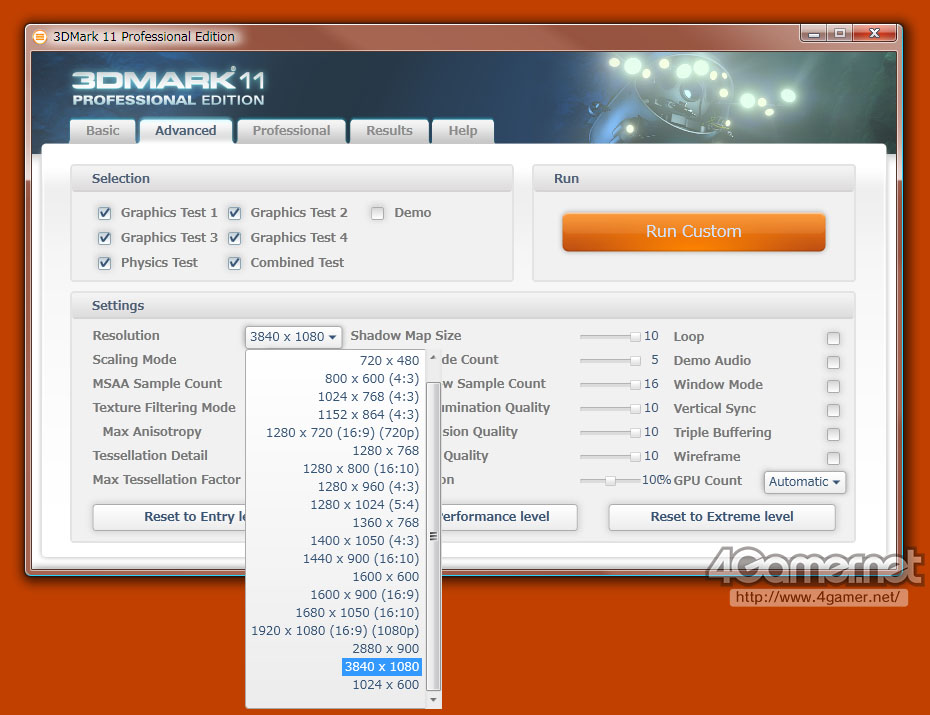
Task: Choose 1400 x 1050 (4:3) option
Action: click(365, 541)
